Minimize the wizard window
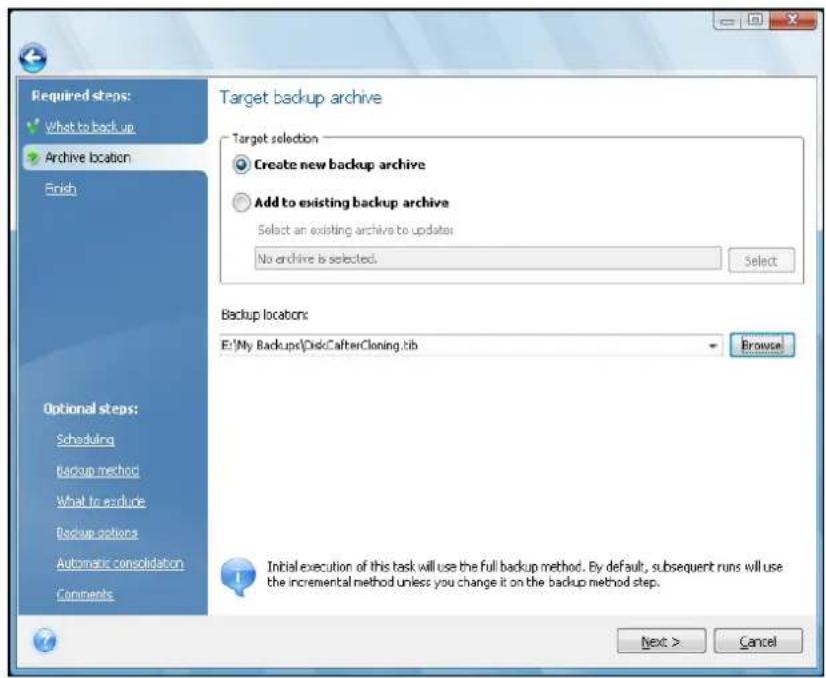 [x=728, y=21]
